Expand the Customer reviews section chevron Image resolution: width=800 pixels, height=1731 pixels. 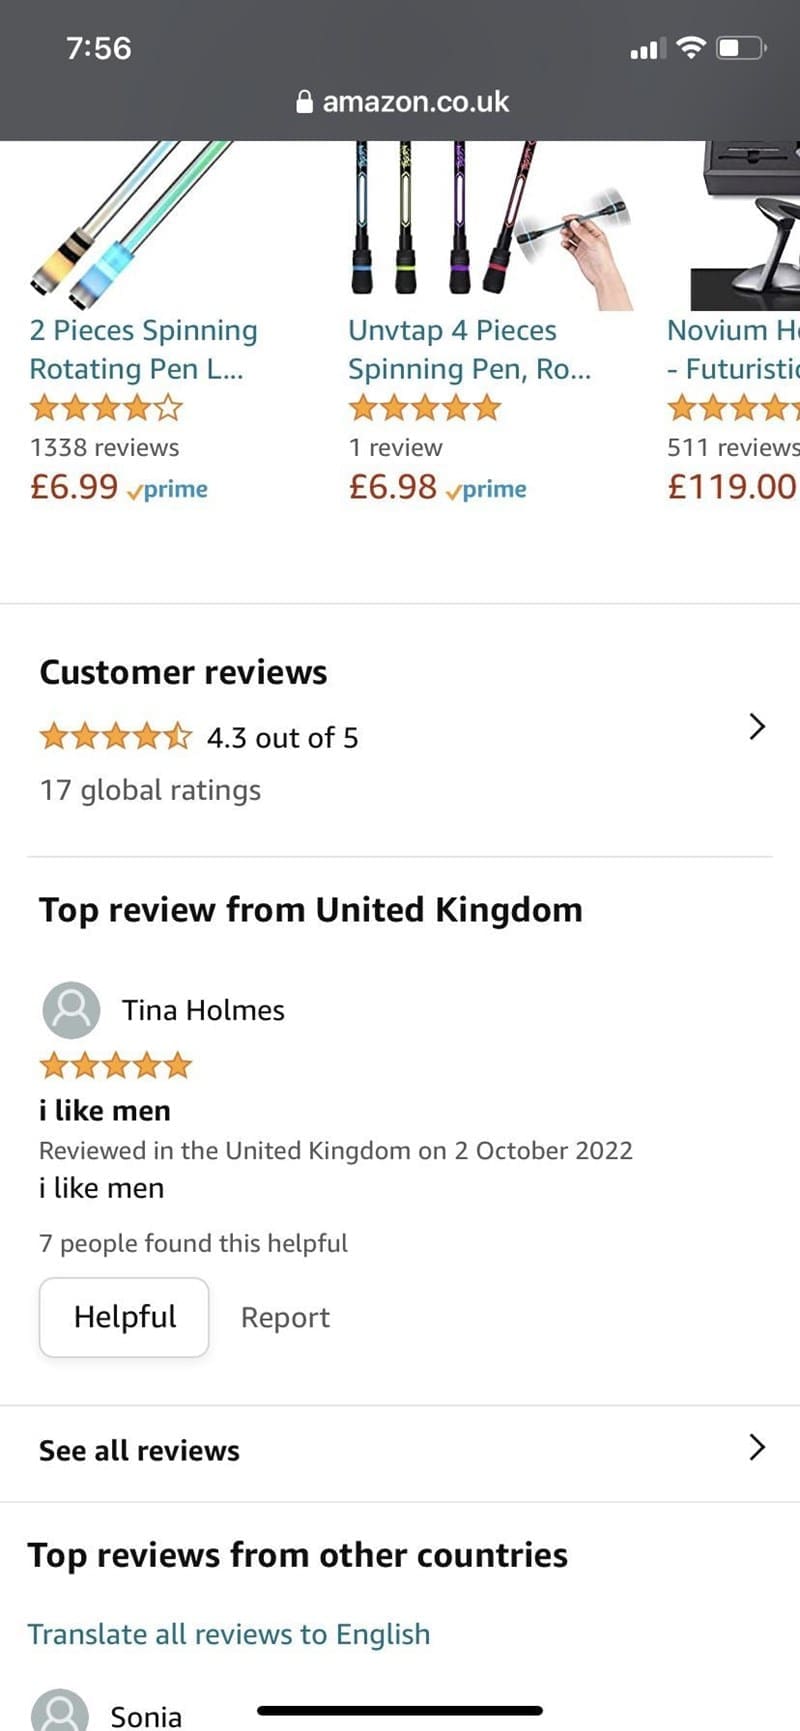[756, 727]
